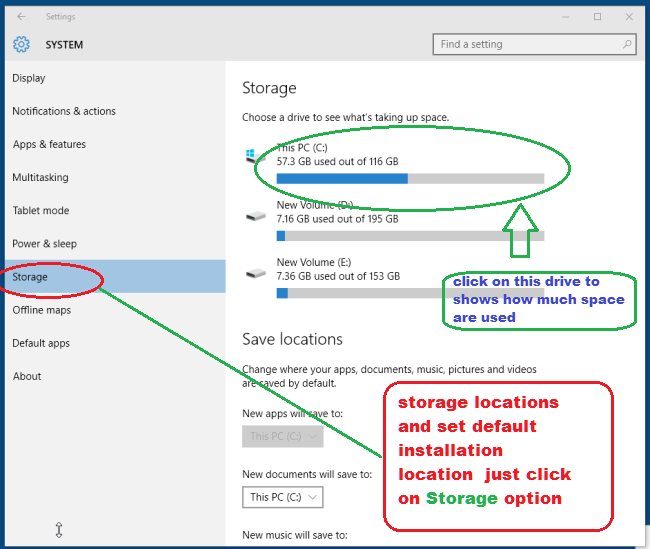Click the SYSTEM gear icon
The height and width of the screenshot is (549, 650).
pyautogui.click(x=21, y=44)
